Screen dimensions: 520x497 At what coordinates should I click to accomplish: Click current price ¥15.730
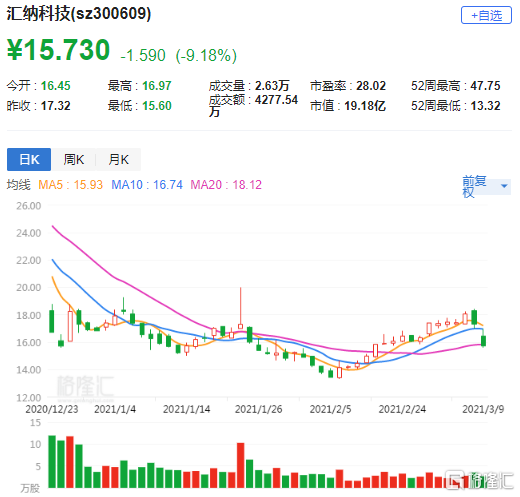(x=58, y=50)
